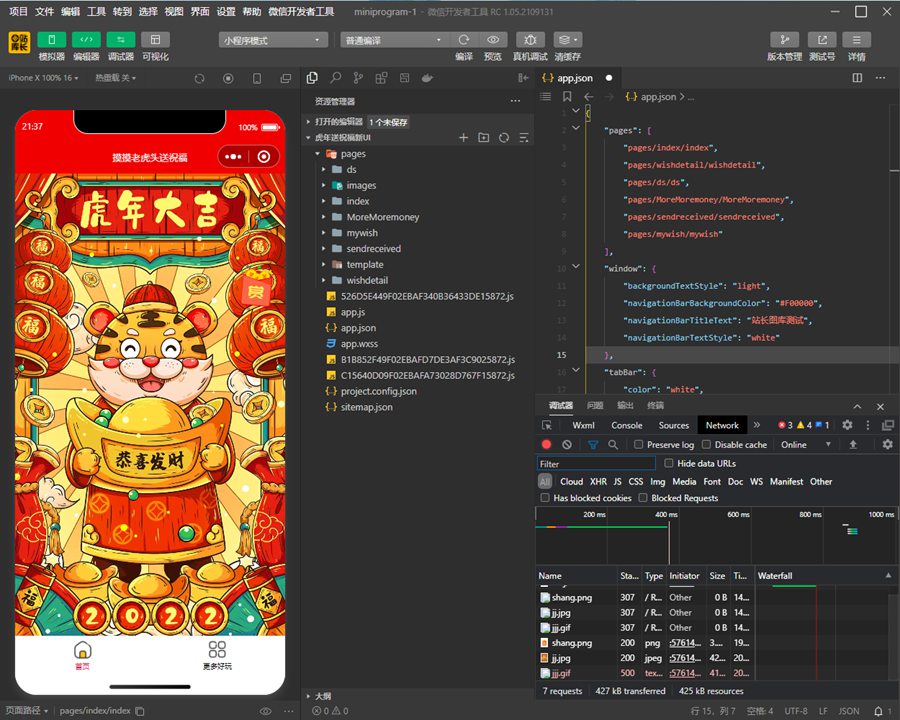Click the 真机调试 bug icon
The height and width of the screenshot is (720, 900).
[x=530, y=40]
